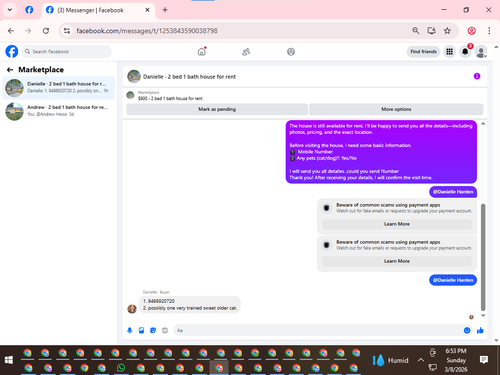Viewport: 500px width, 375px height.
Task: Click the second Learn More scam warning button
Action: pyautogui.click(x=397, y=261)
